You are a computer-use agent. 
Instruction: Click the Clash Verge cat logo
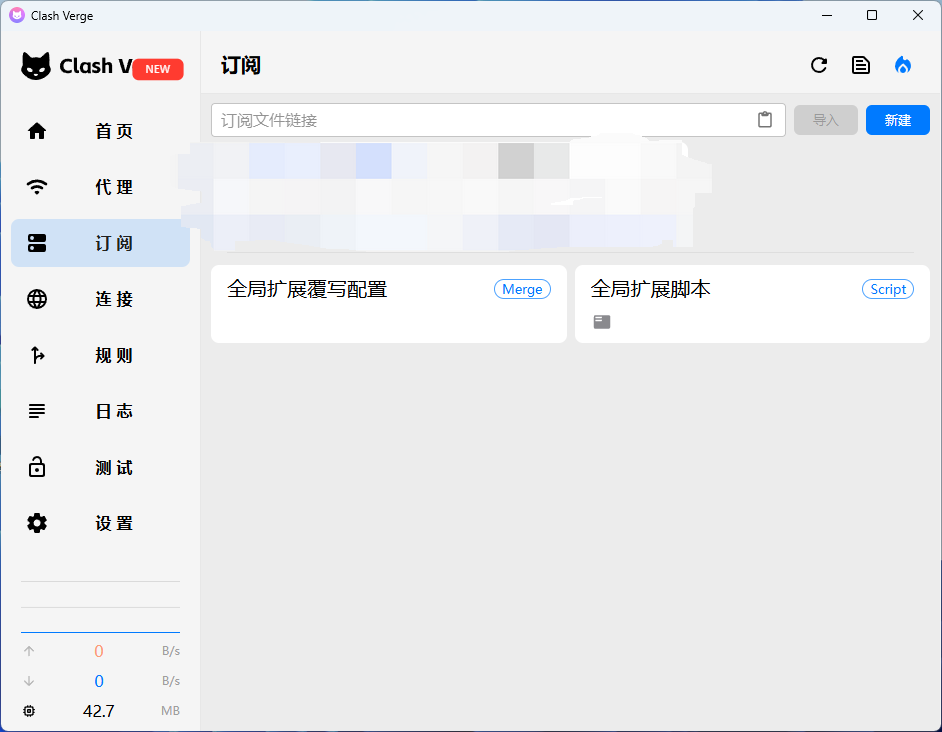coord(37,67)
